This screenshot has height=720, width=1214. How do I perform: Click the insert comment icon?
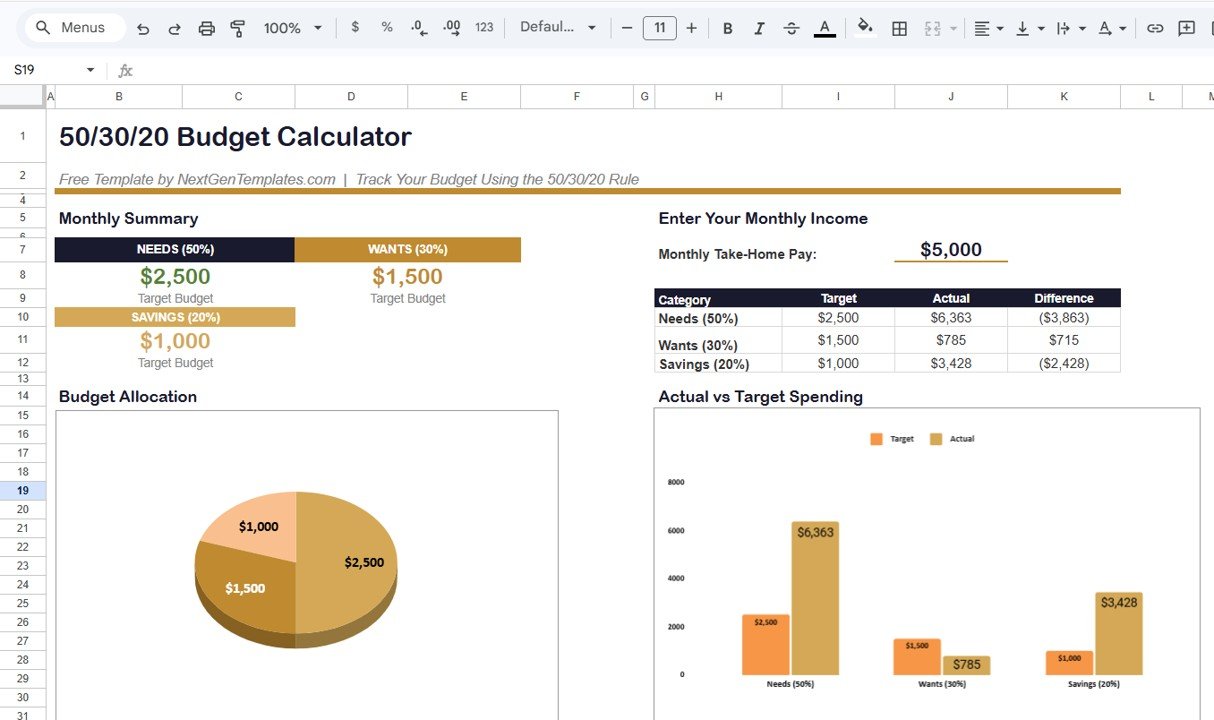[1187, 28]
